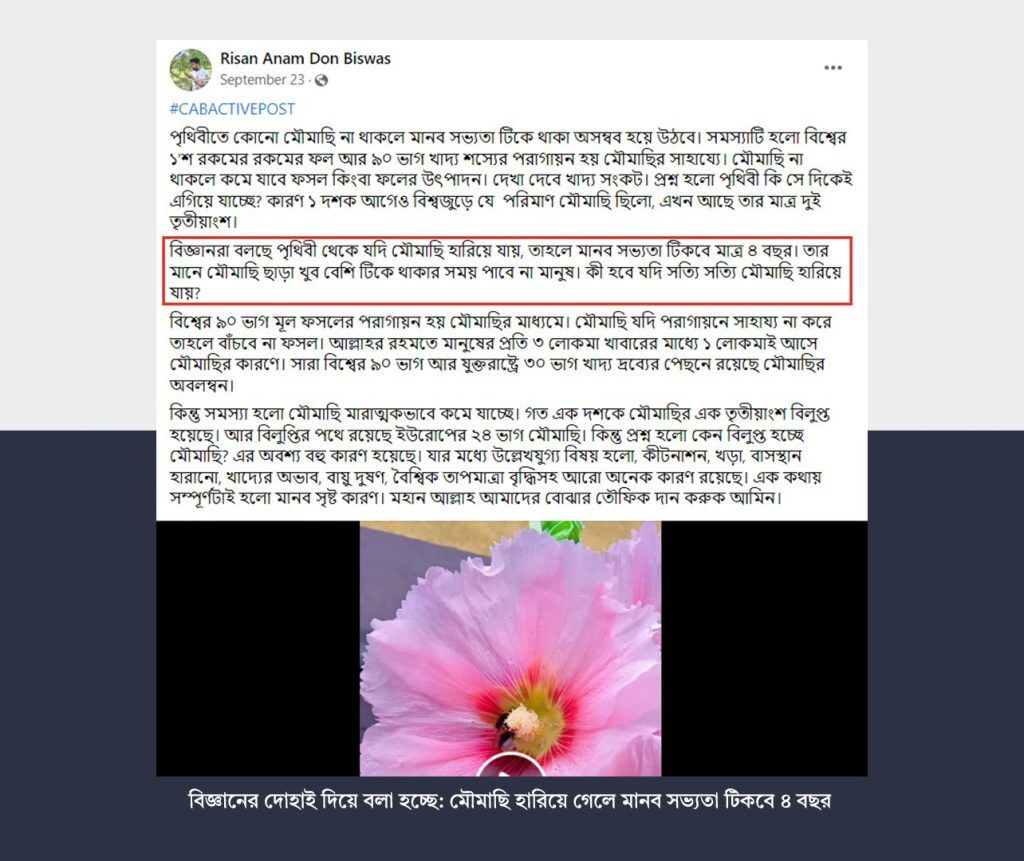Screen dimensions: 1024x861
Task: Click the bottom caption বিজ্ঞানের দোহাই দিয়ে
Action: point(509,800)
